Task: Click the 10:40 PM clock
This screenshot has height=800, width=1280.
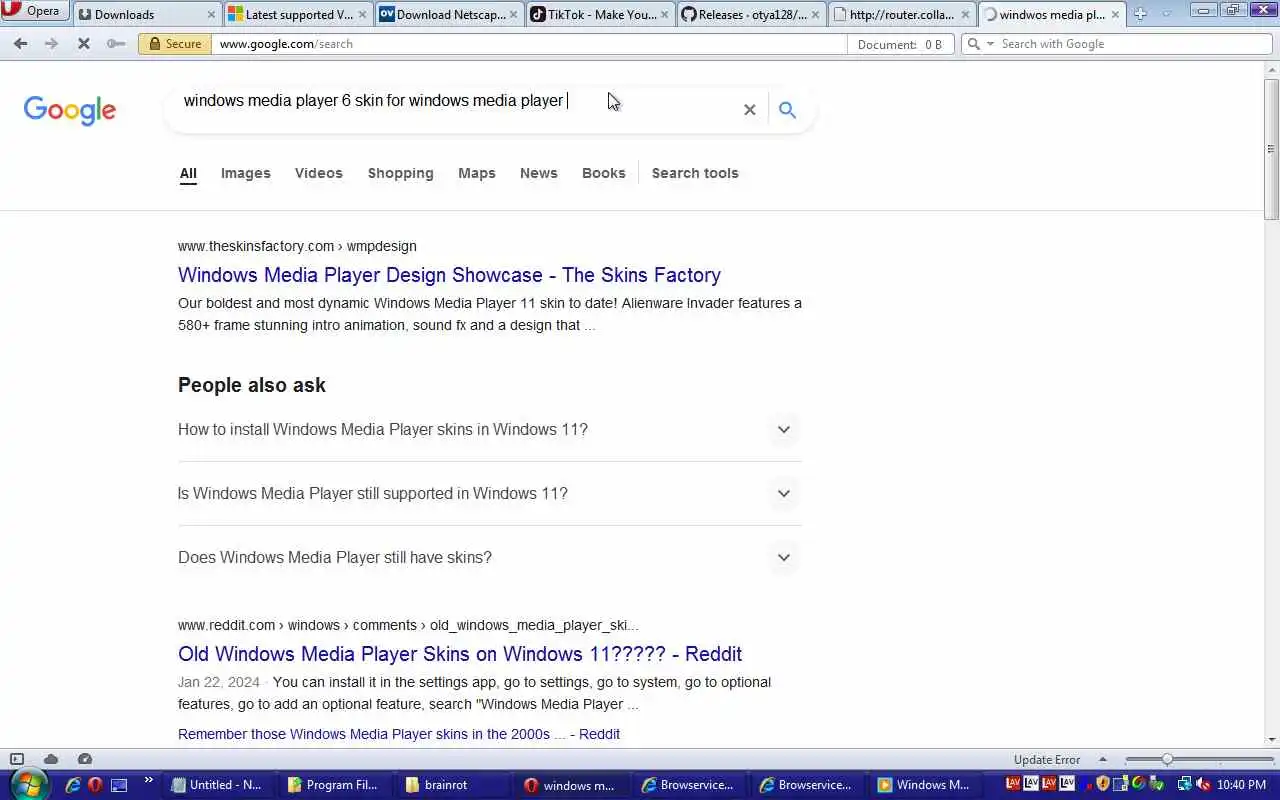Action: point(1242,785)
